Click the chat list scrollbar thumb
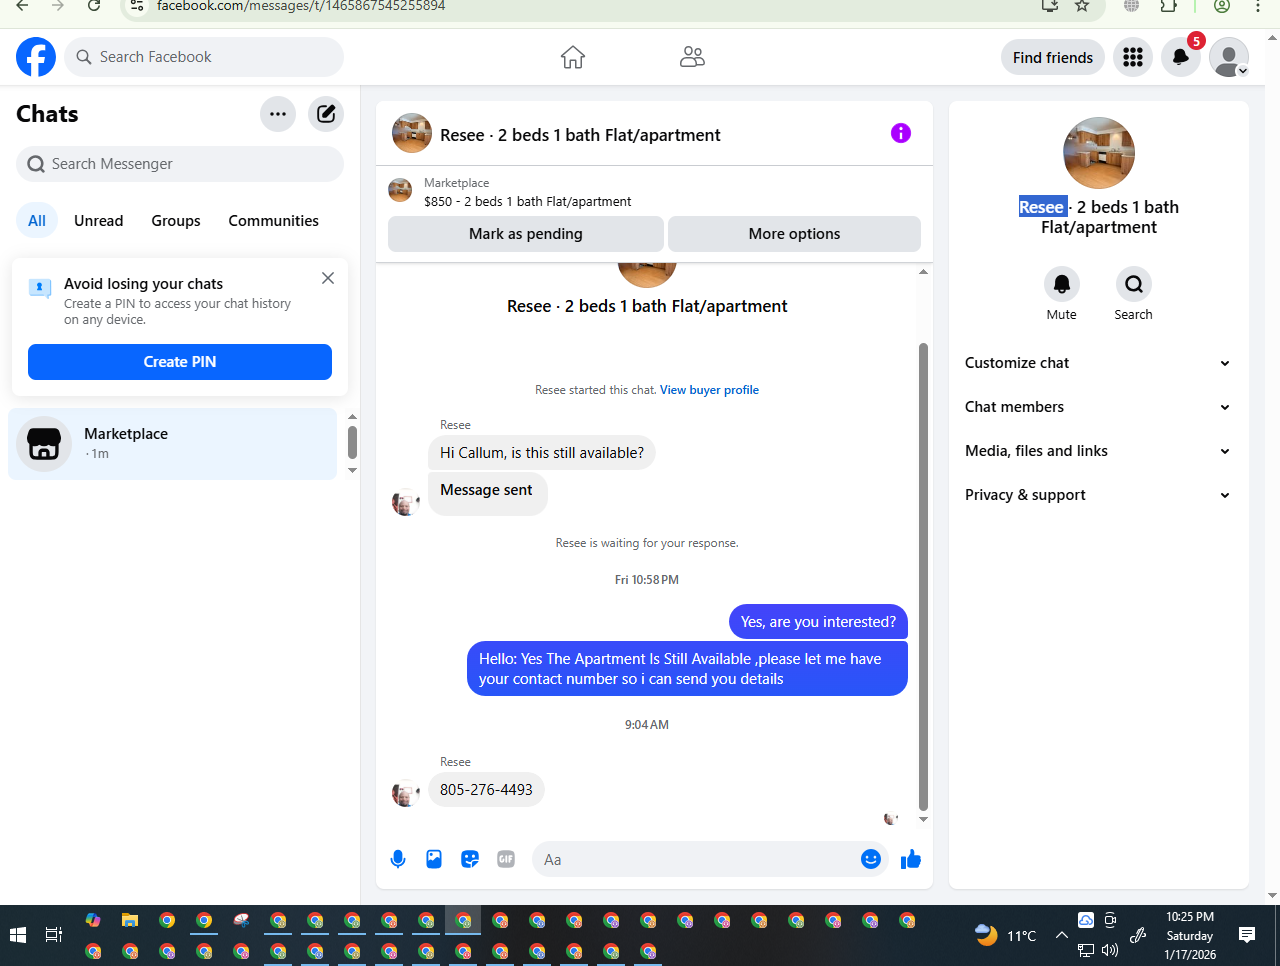 (352, 442)
